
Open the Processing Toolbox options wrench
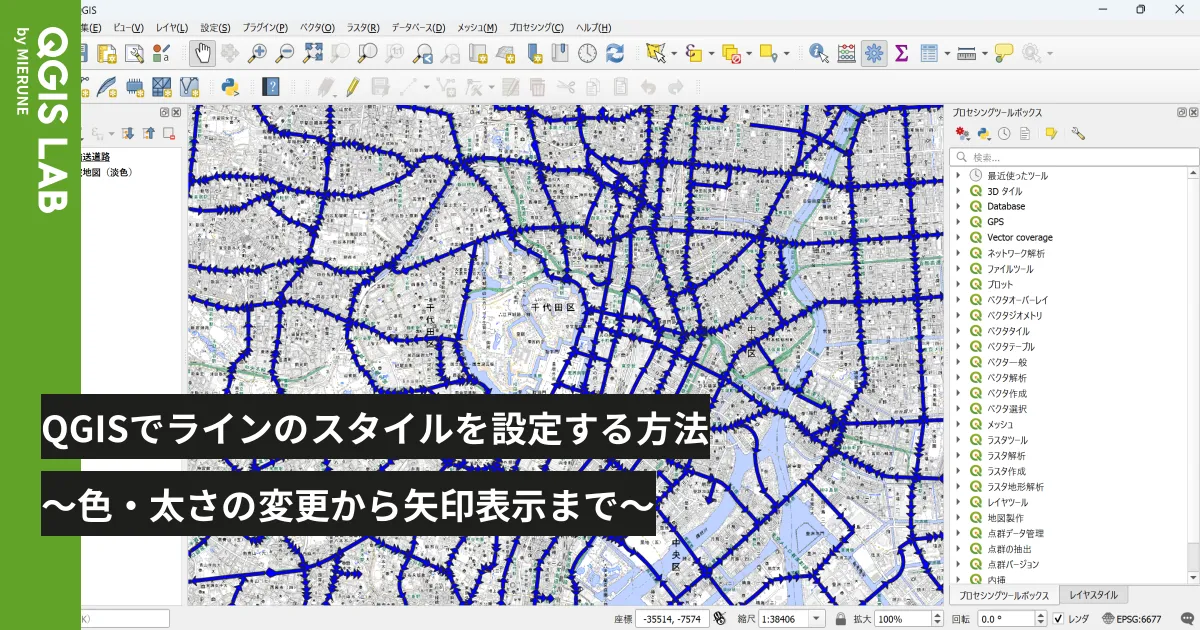pyautogui.click(x=1078, y=133)
